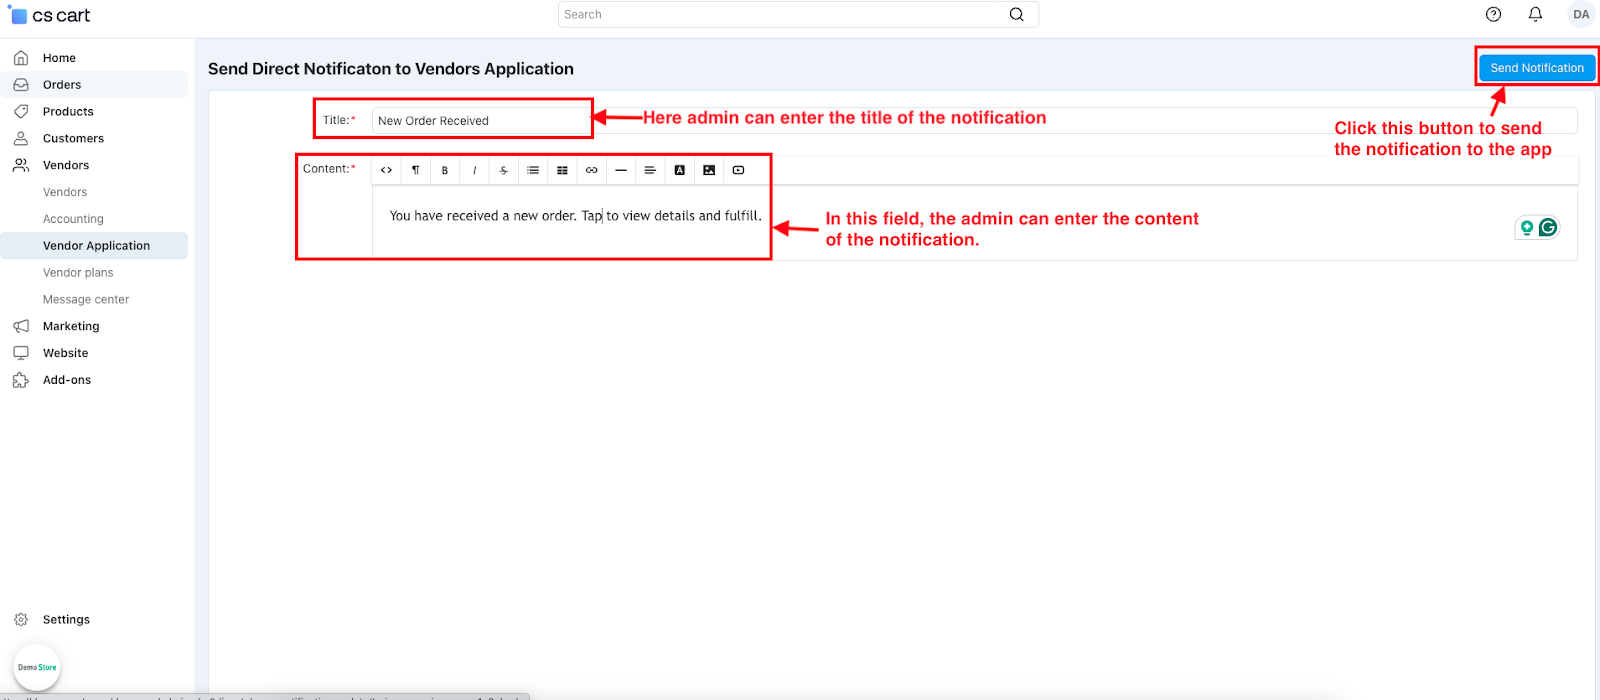Insert a table using the editor toolbar
The width and height of the screenshot is (1600, 700).
coord(562,170)
